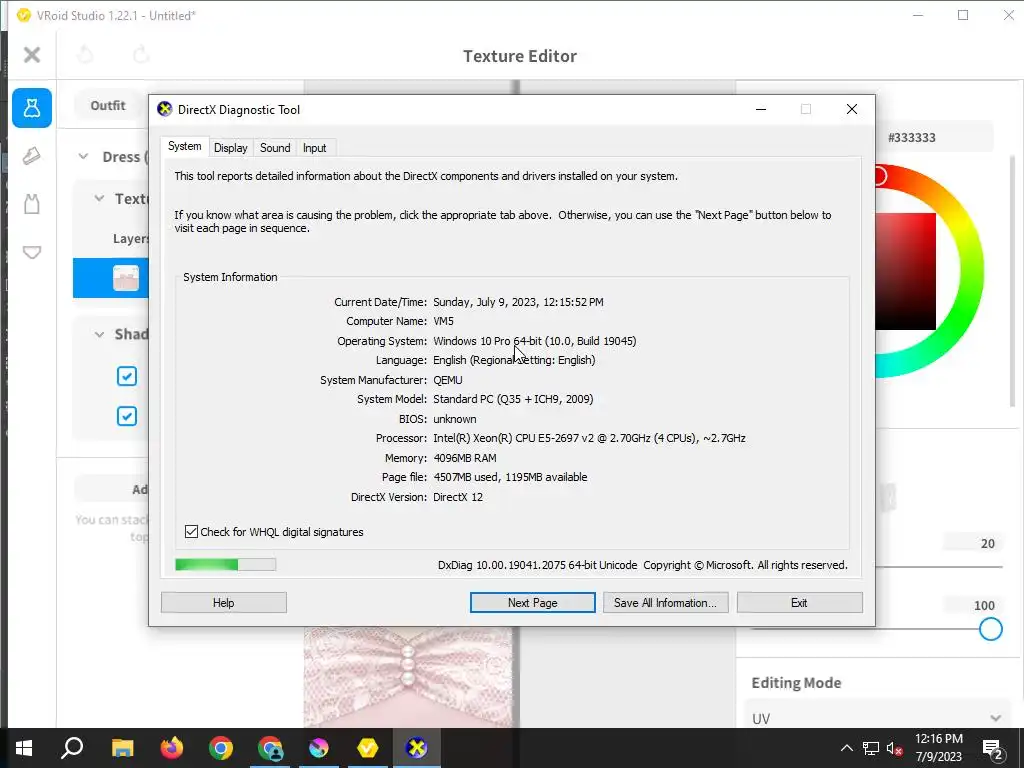Switch to DxDiag taskbar icon
Screen dimensions: 1024x768
417,748
